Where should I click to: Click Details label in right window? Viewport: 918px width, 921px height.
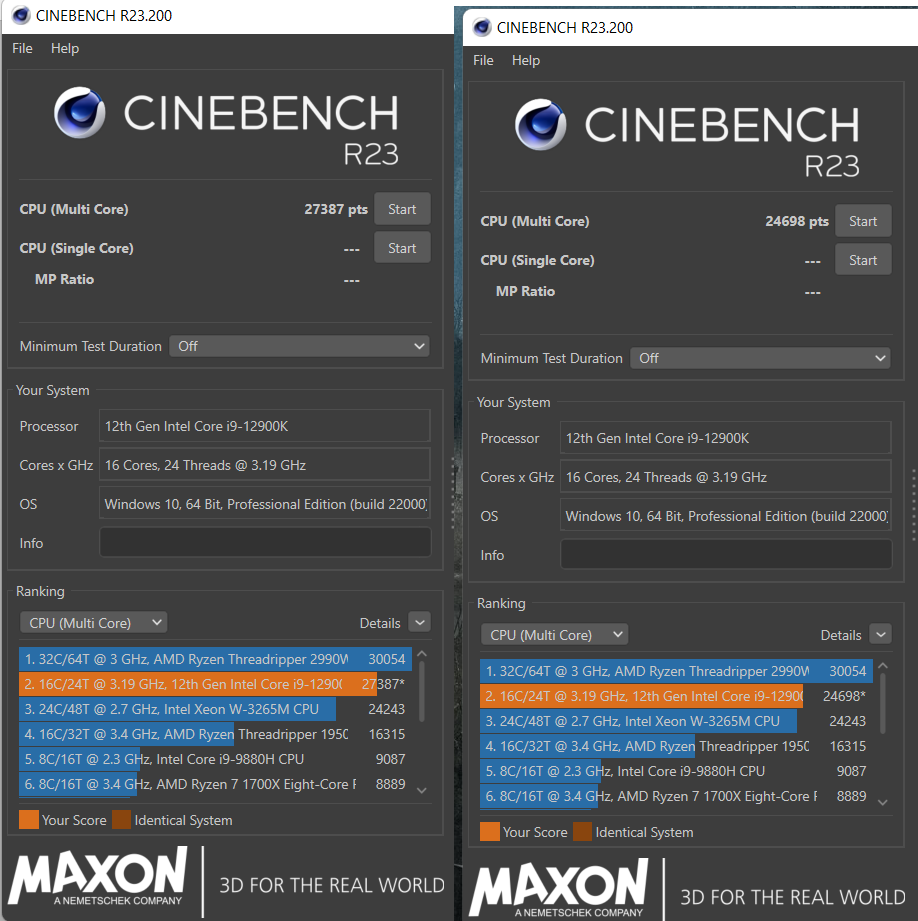click(841, 635)
